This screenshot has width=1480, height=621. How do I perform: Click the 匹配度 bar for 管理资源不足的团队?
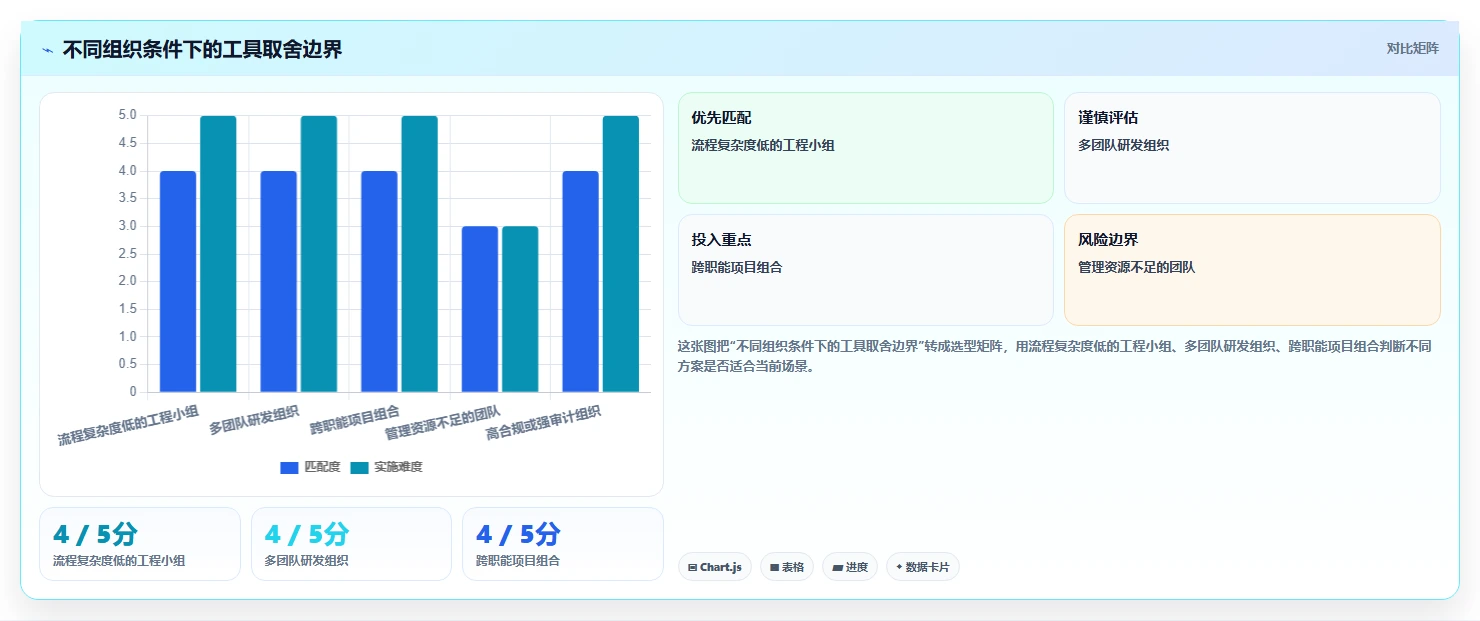click(480, 309)
